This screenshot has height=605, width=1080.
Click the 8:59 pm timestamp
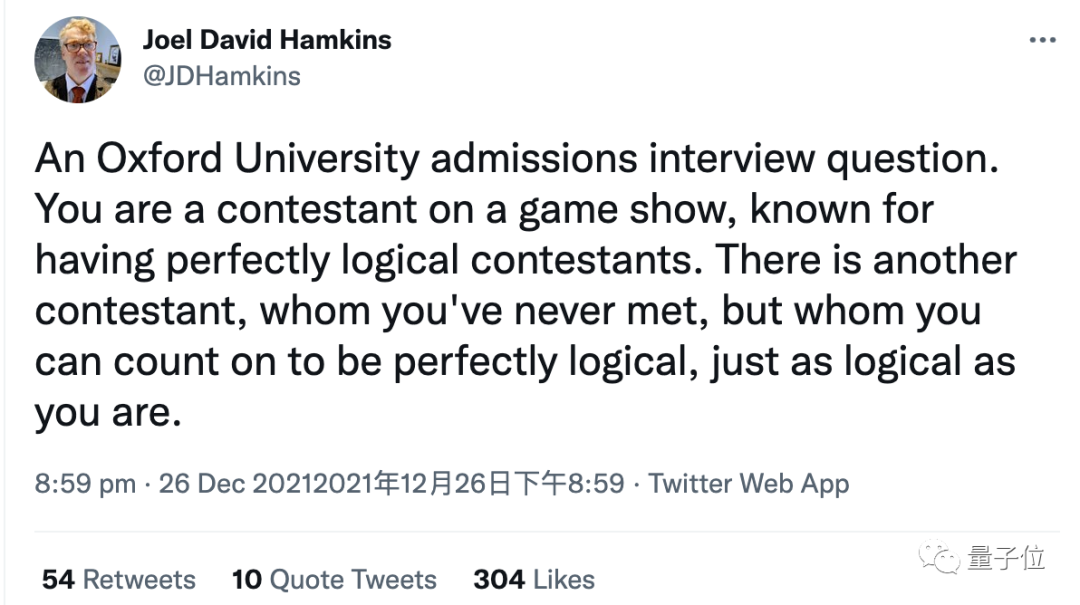coord(85,484)
